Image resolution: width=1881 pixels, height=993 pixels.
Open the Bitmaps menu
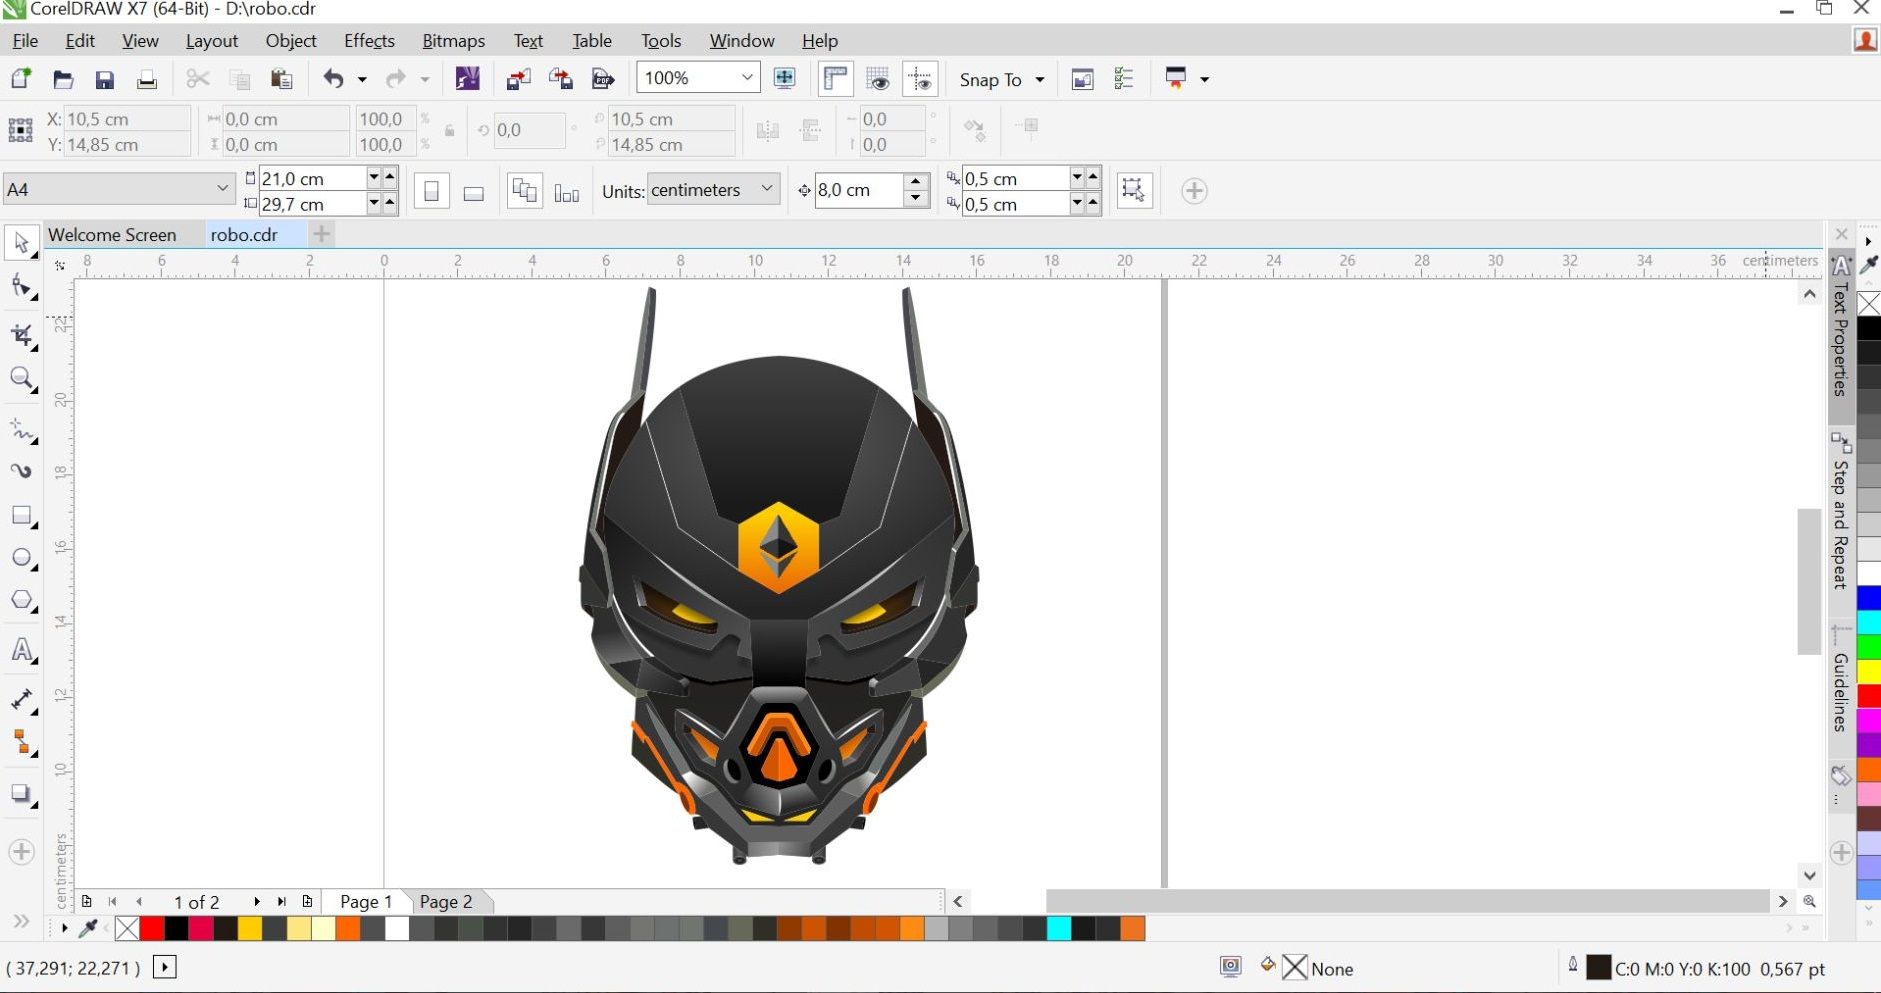[x=453, y=41]
